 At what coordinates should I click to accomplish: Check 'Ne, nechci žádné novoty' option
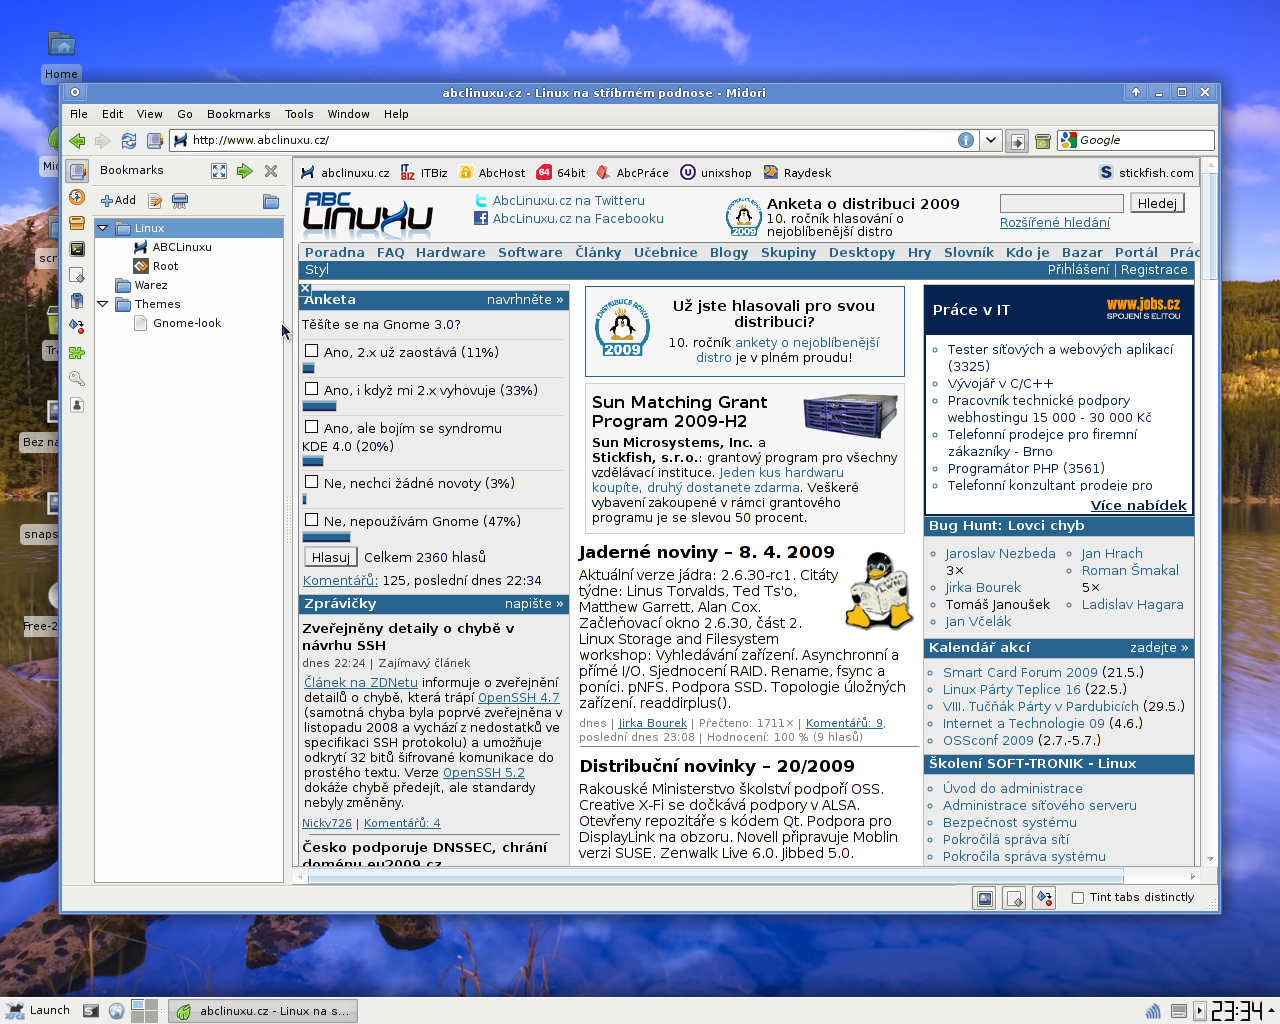(312, 482)
